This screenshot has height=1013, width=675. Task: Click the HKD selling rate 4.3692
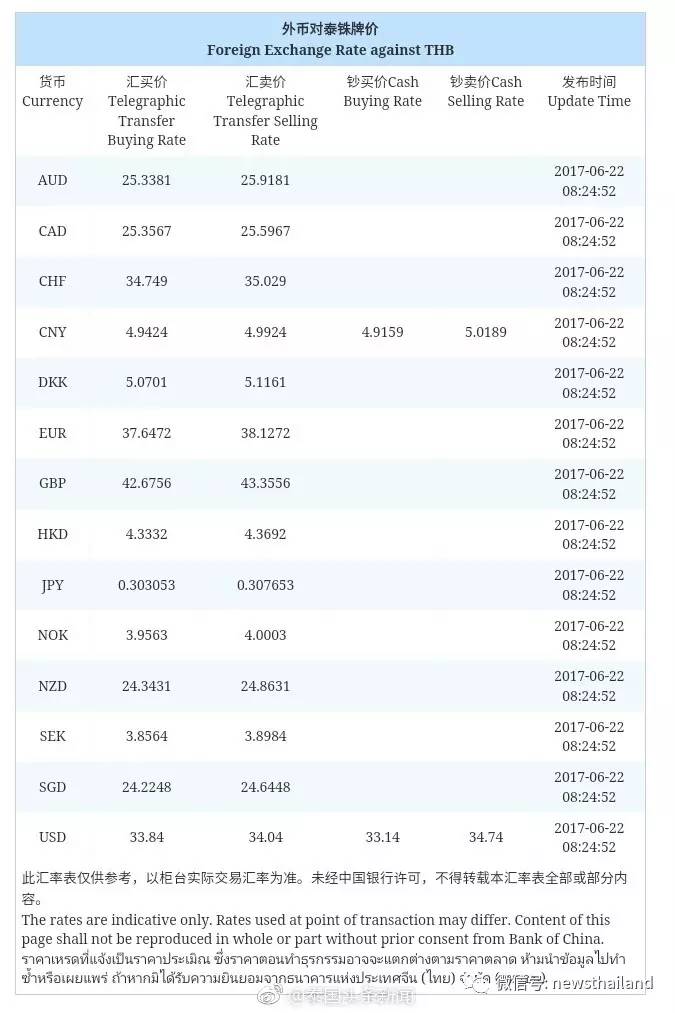point(265,534)
